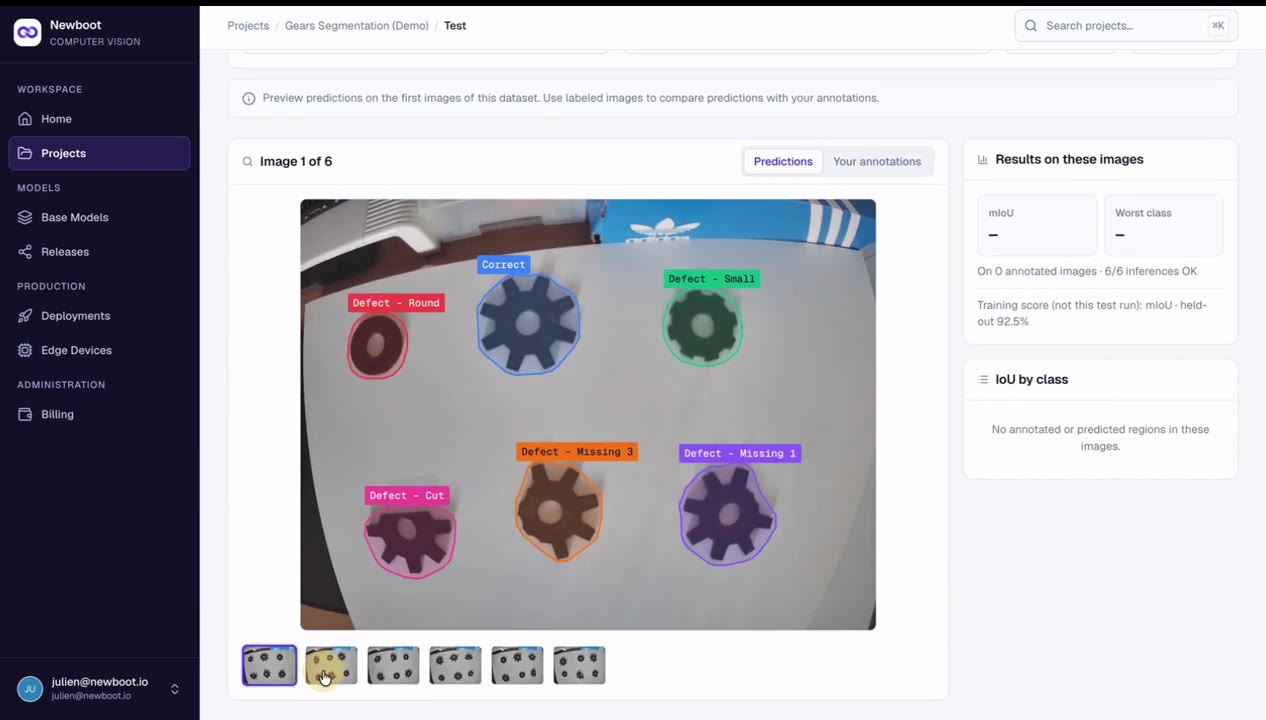Click the bar chart icon by Results
This screenshot has height=720, width=1266.
(983, 160)
